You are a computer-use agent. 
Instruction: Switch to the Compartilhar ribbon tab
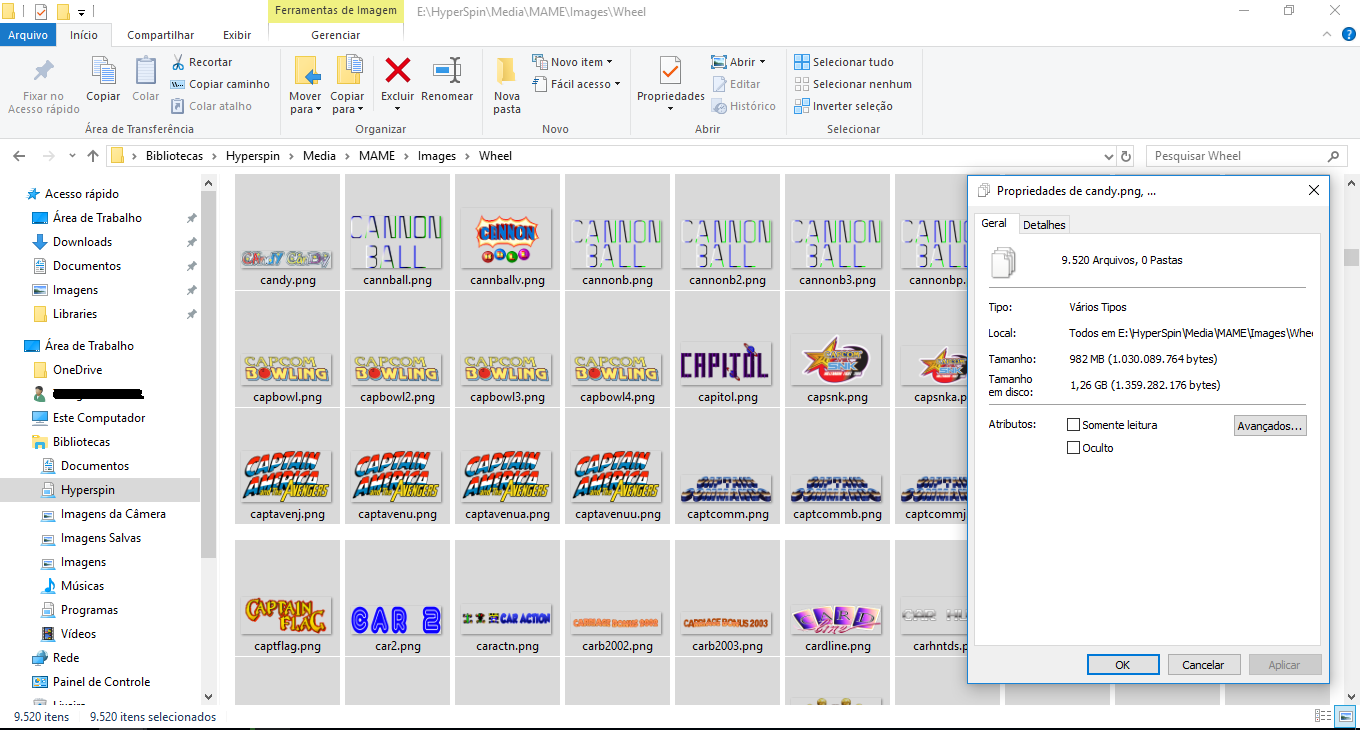pos(160,35)
